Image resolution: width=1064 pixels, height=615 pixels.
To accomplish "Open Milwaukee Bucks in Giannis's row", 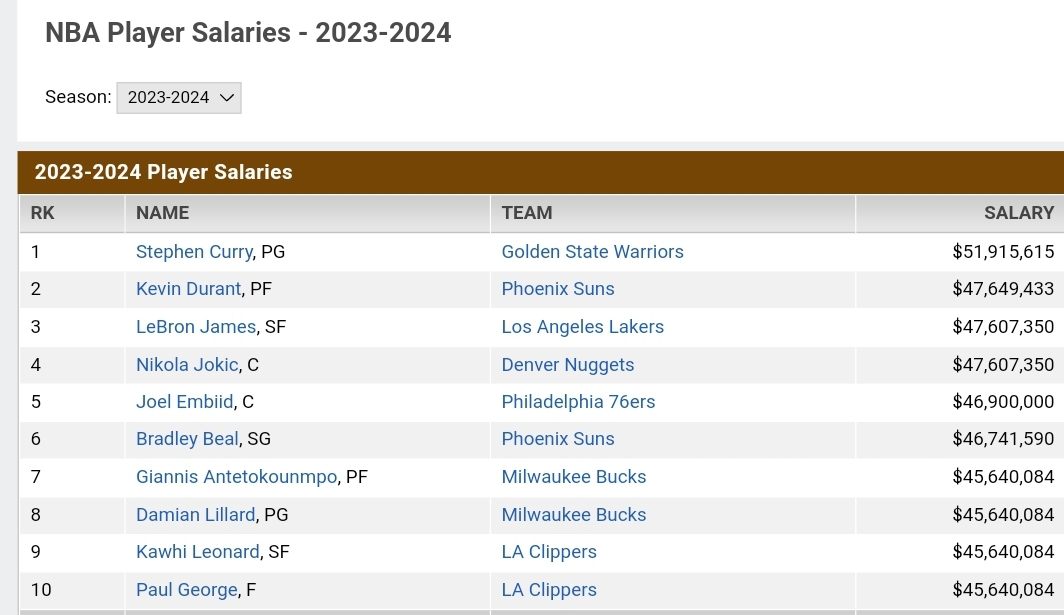I will pyautogui.click(x=573, y=477).
